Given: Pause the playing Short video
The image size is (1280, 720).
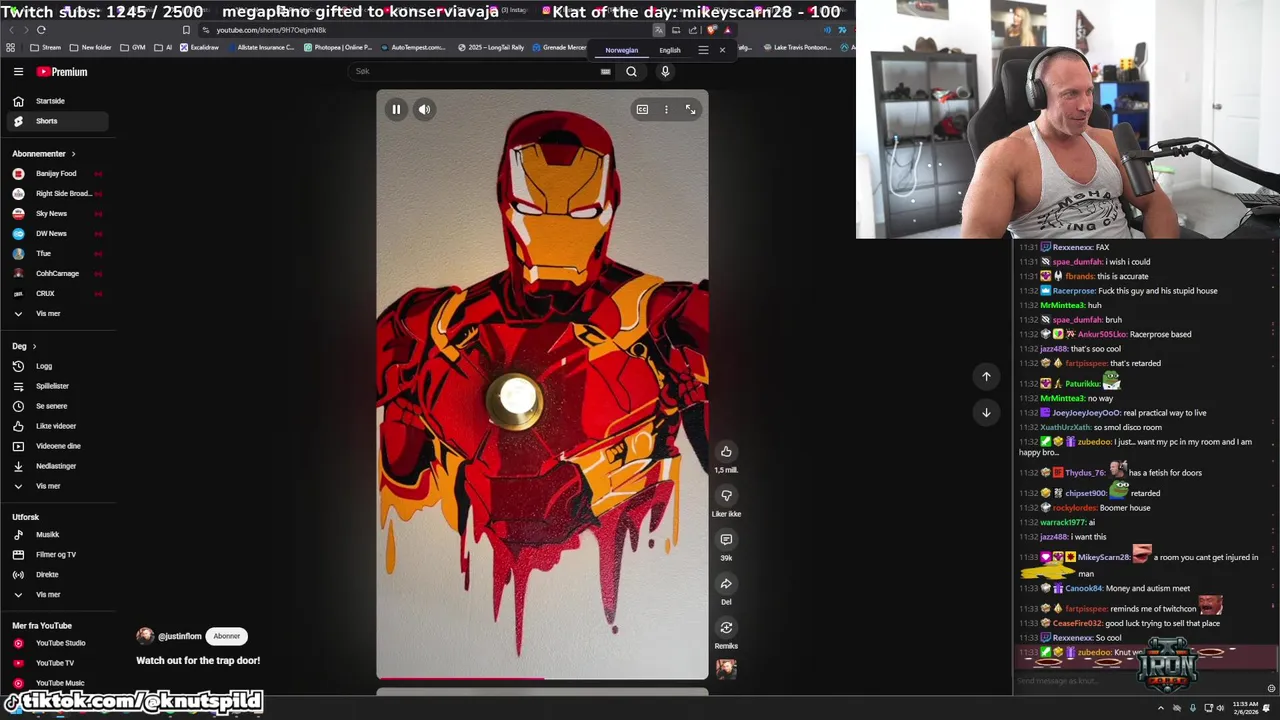Looking at the screenshot, I should (x=396, y=110).
